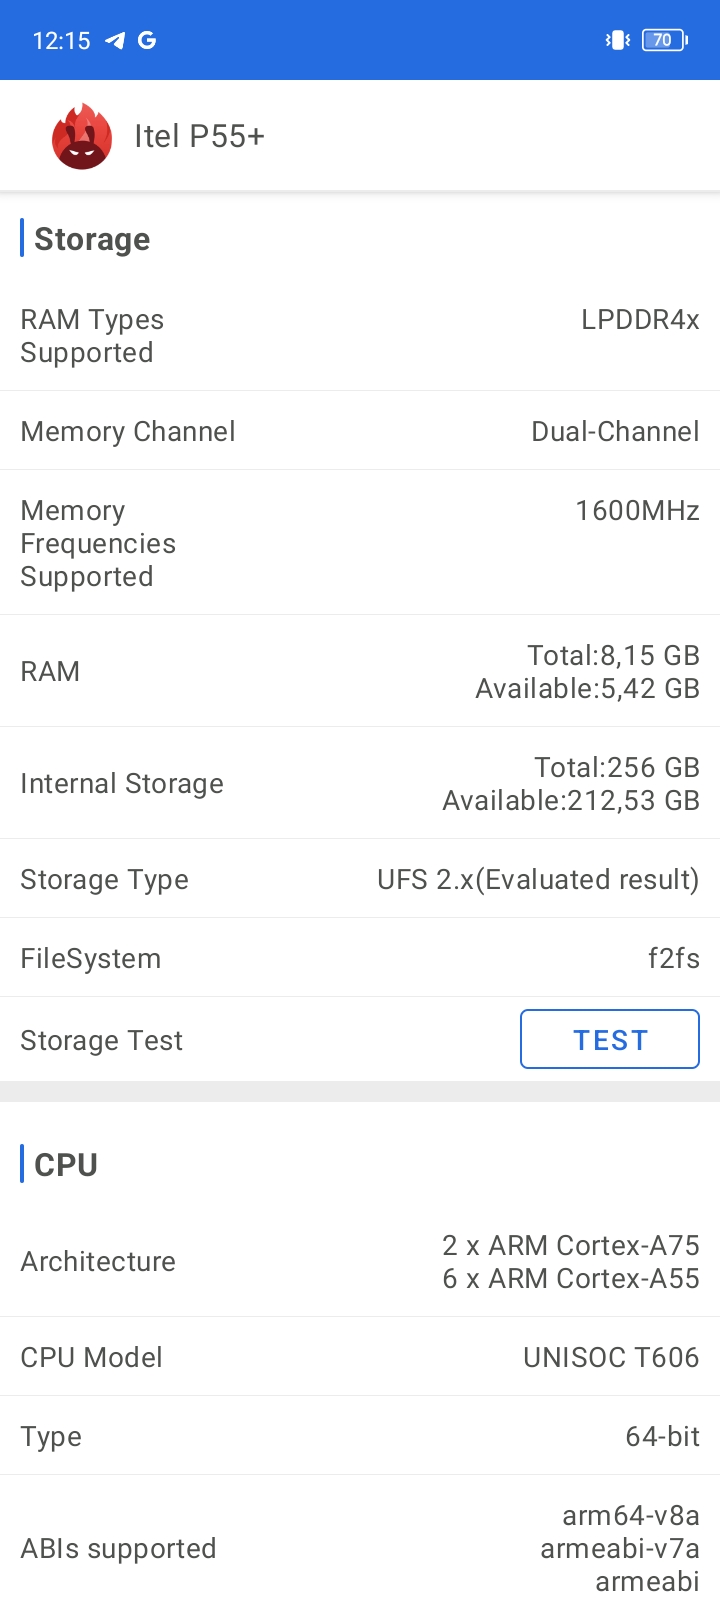Select the FileSystem f2fs row

(360, 958)
